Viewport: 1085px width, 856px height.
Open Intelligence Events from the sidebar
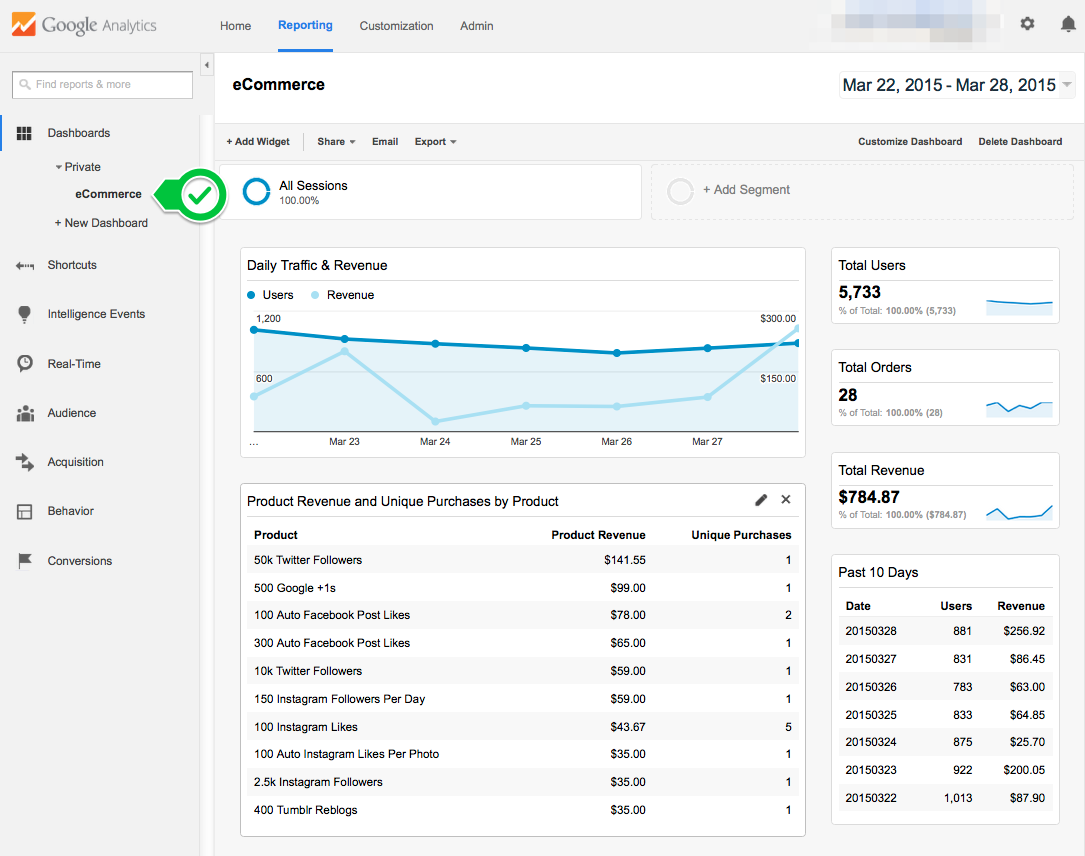[95, 314]
